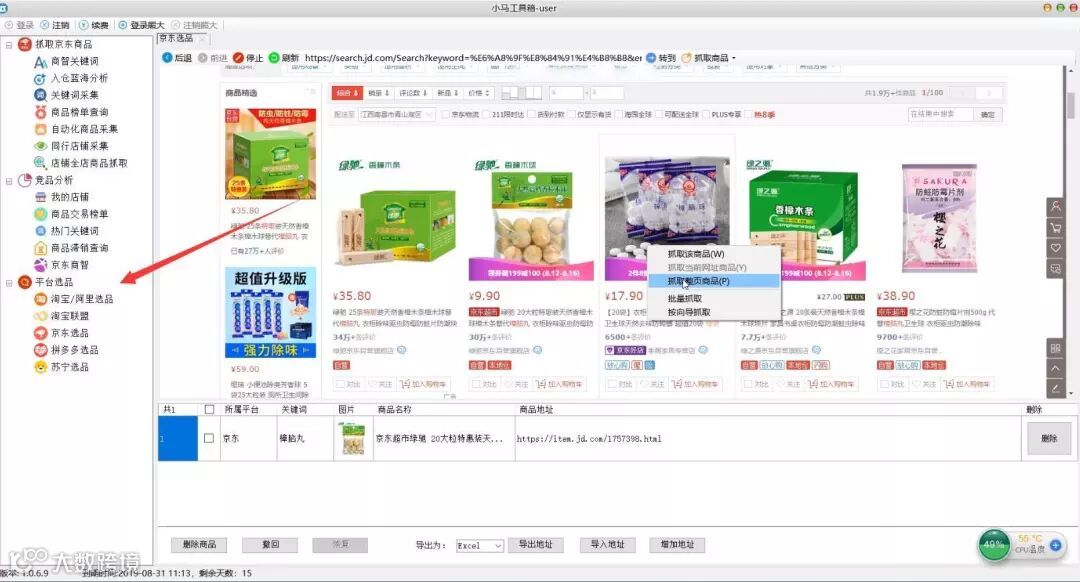
Task: Collapse the 竞品分析 tree node
Action: (x=9, y=180)
